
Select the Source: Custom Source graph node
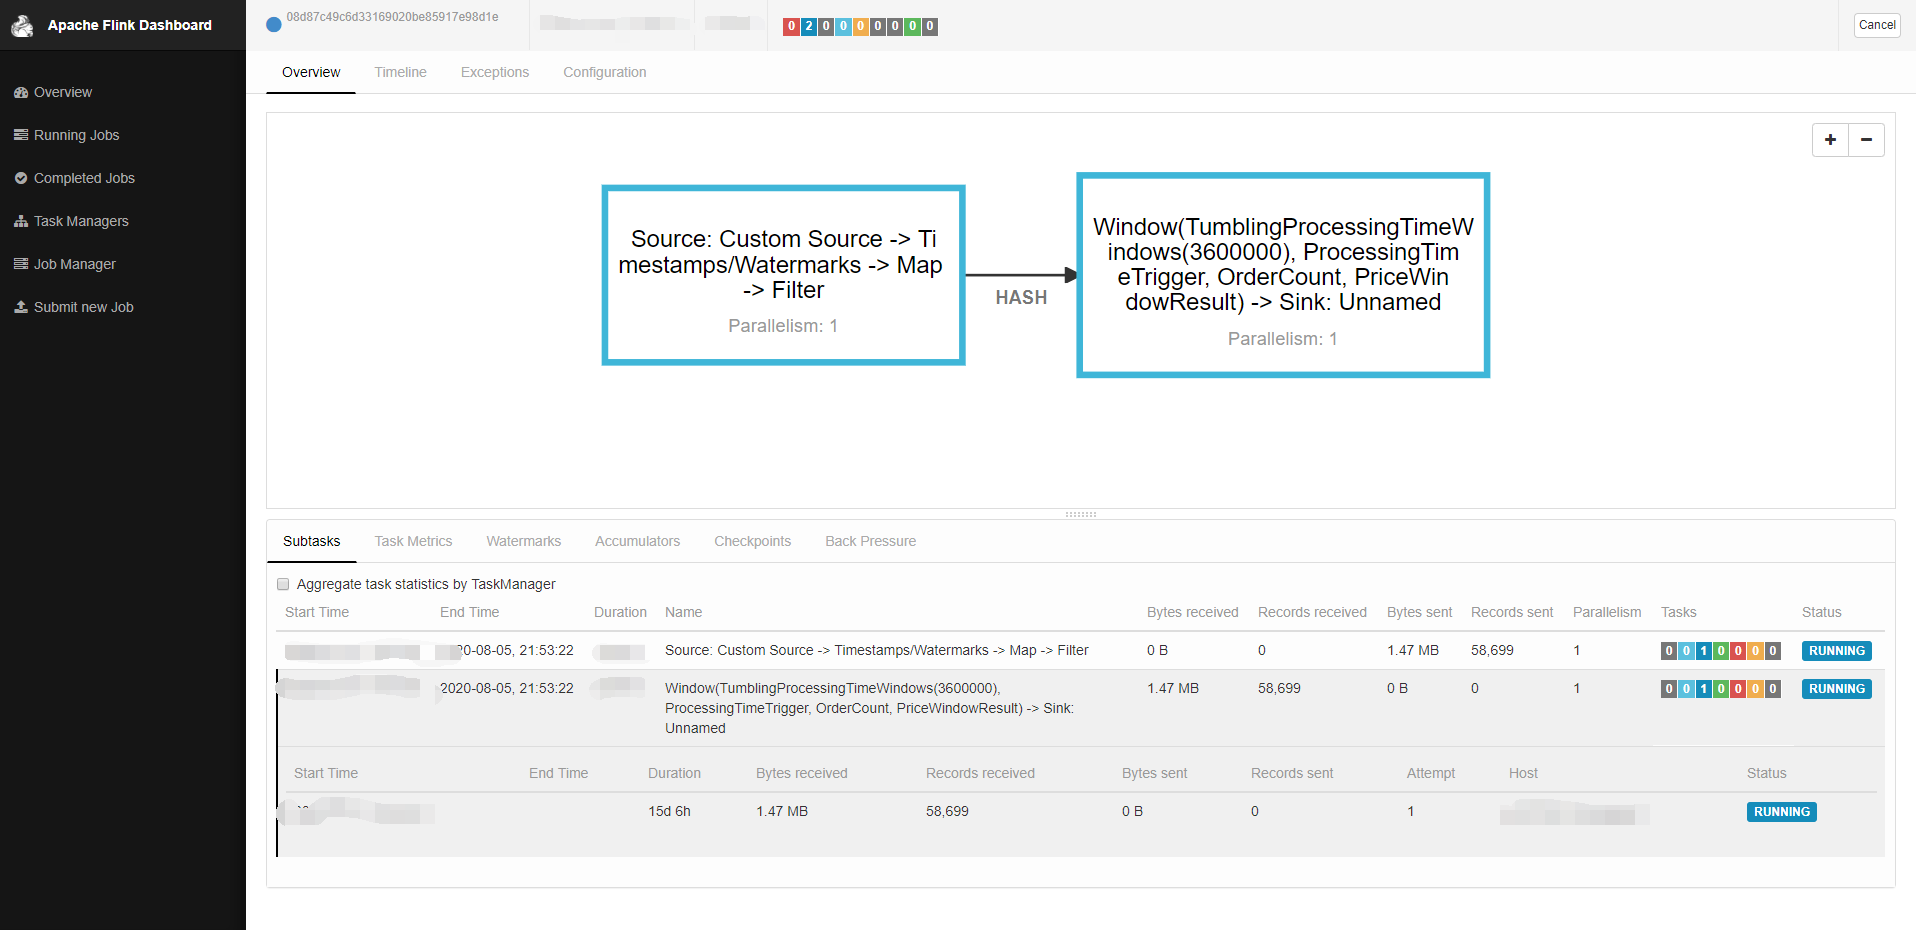point(783,275)
